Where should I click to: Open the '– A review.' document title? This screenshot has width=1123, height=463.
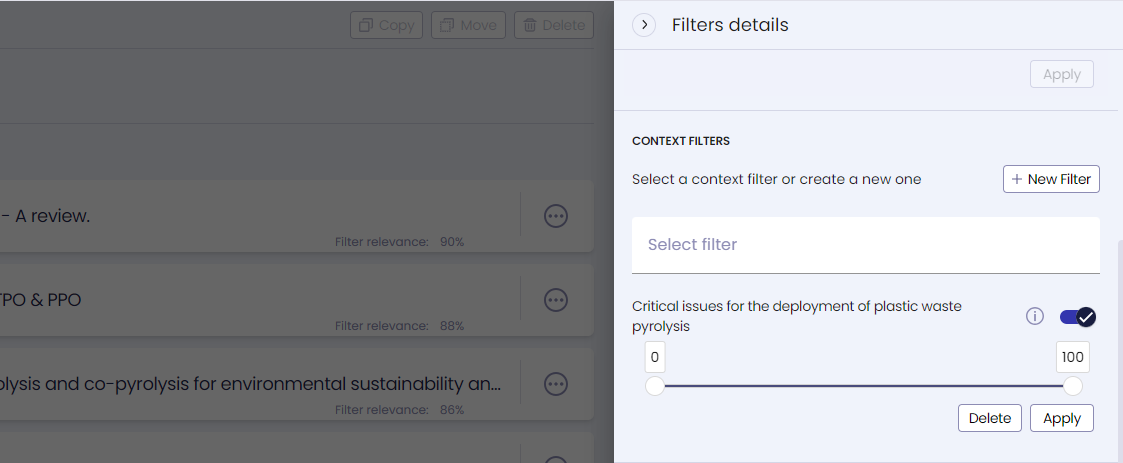(50, 215)
